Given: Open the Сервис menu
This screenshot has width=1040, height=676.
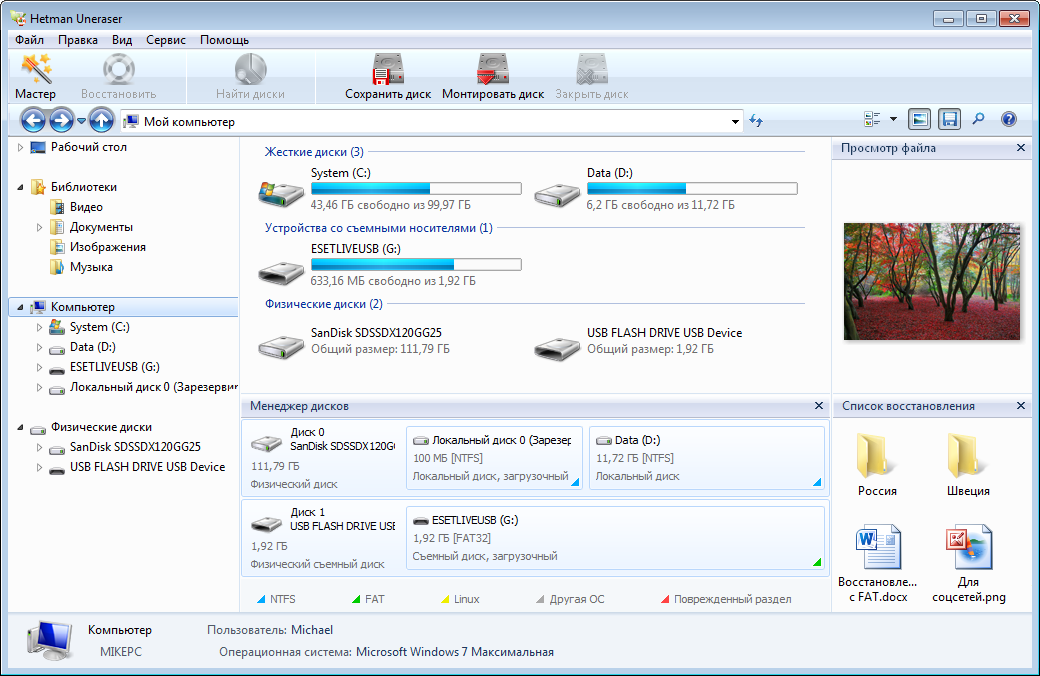Looking at the screenshot, I should (x=165, y=40).
